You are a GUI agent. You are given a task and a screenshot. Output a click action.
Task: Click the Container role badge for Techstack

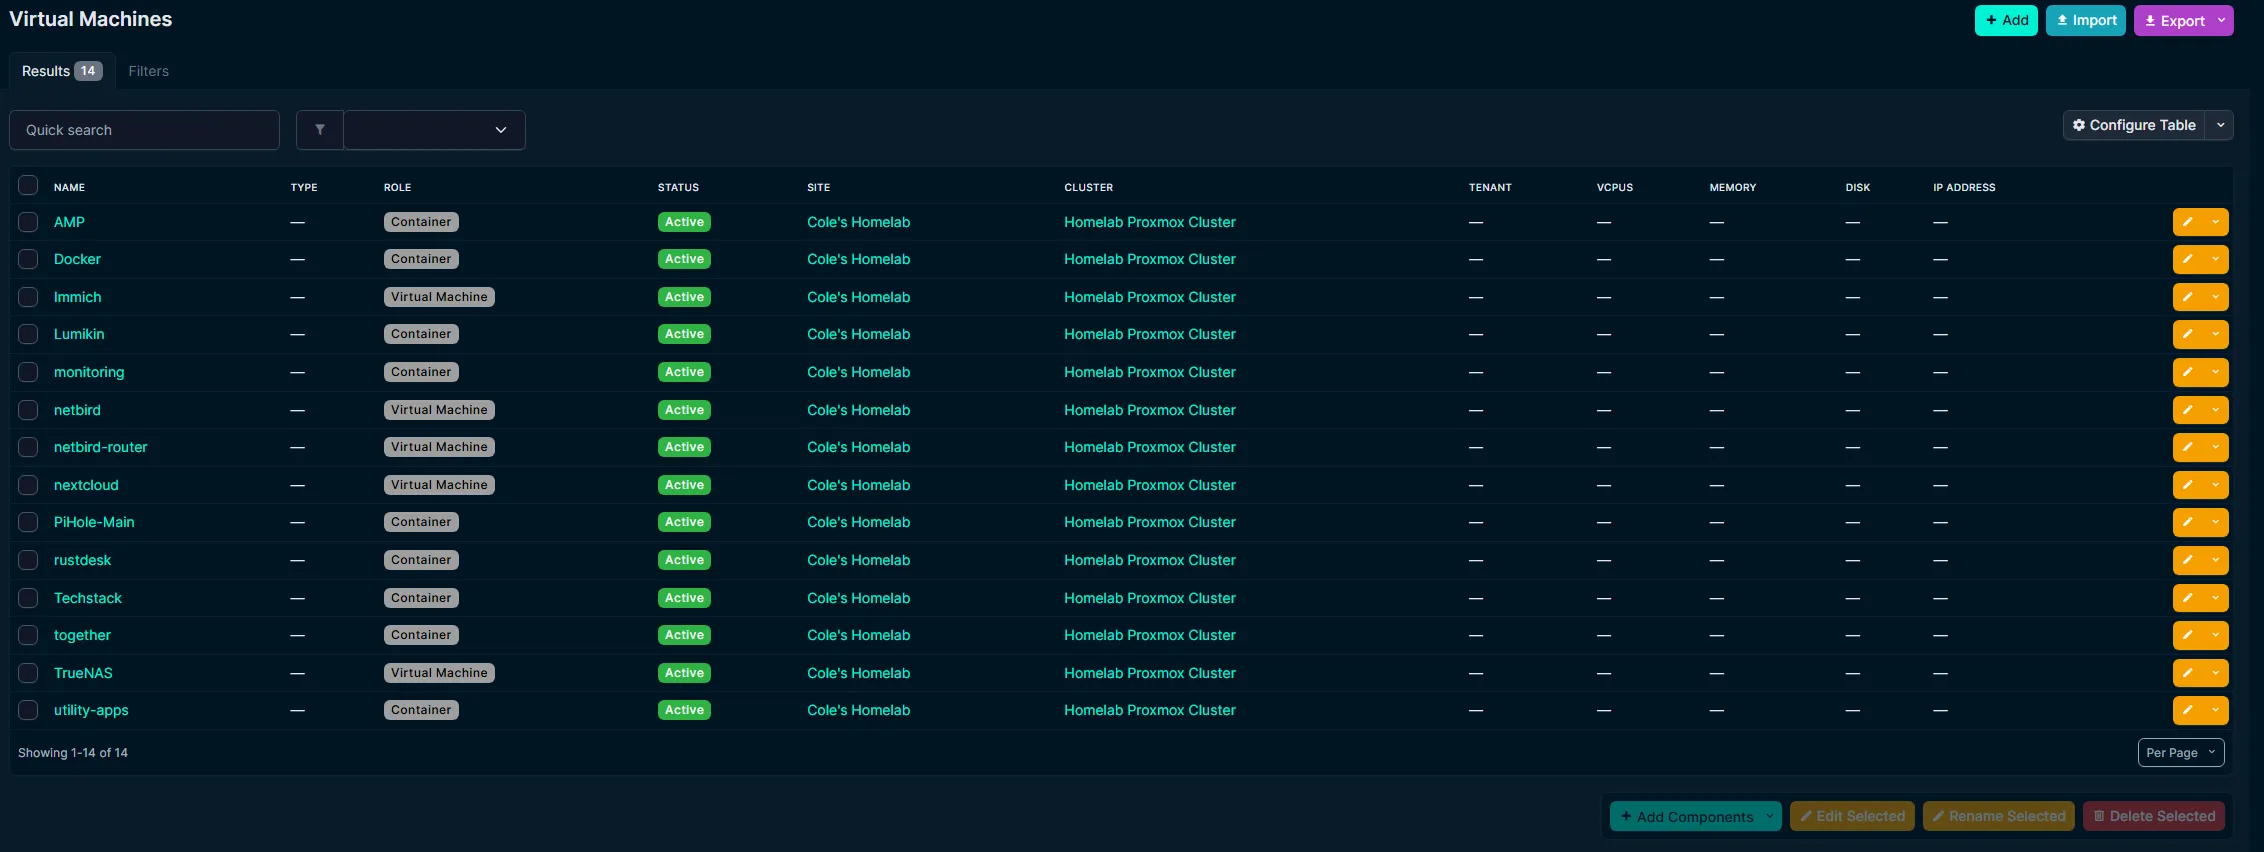point(421,598)
